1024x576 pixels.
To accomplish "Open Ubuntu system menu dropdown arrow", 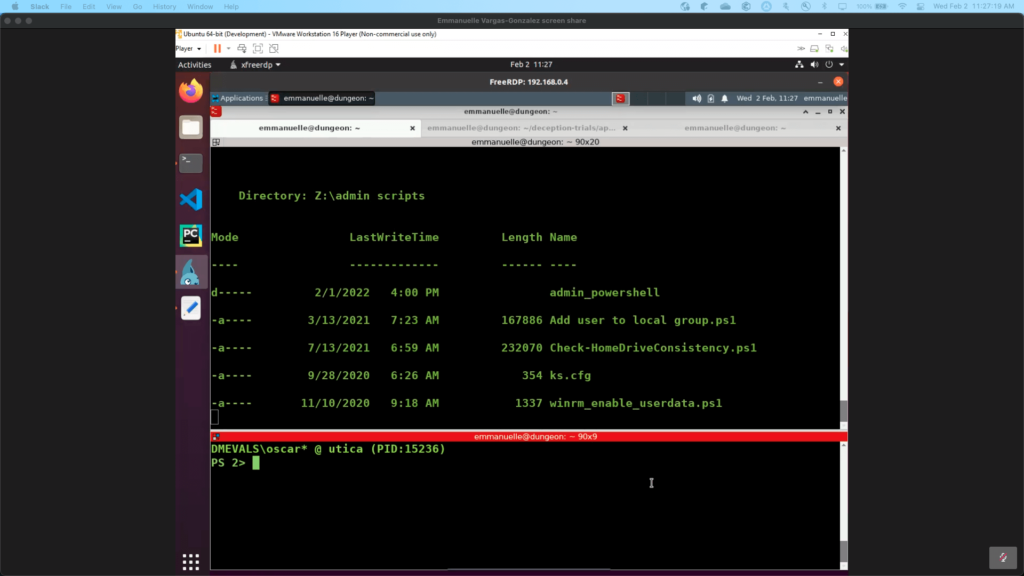I will (x=842, y=65).
